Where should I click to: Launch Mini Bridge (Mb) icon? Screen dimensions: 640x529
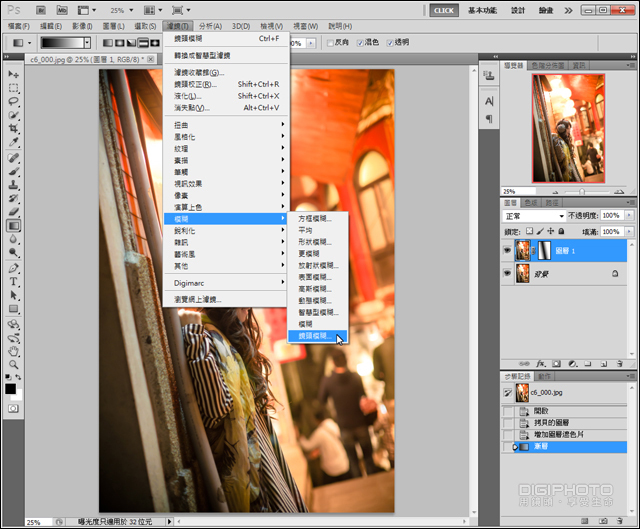62,10
